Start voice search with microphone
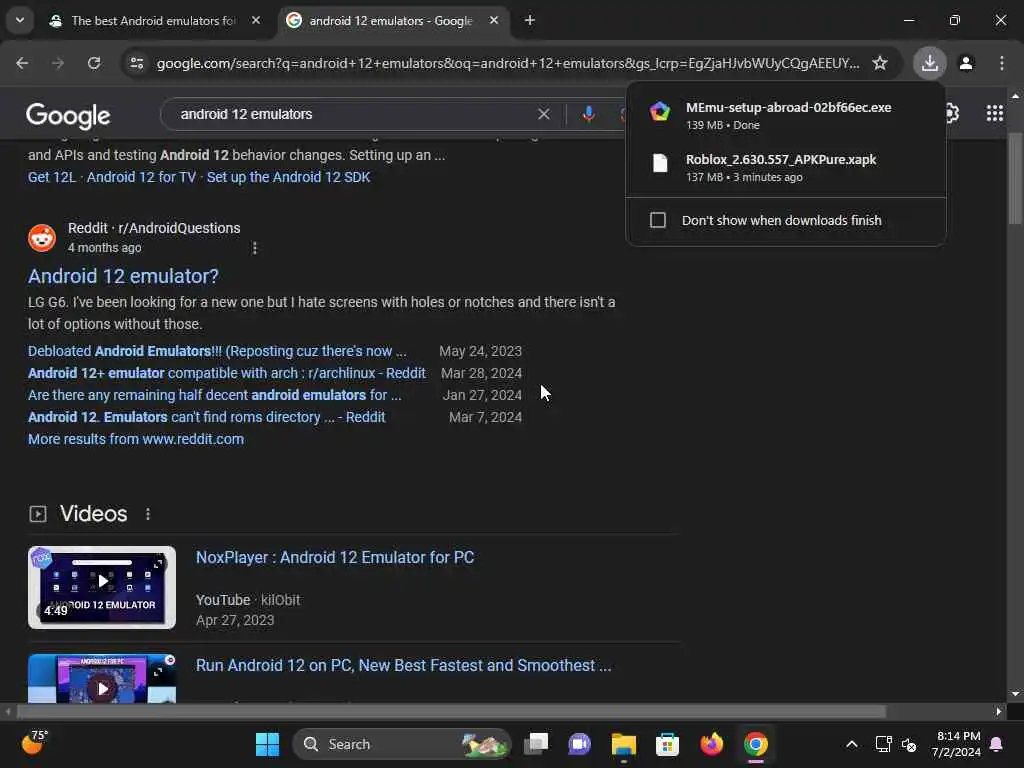1024x768 pixels. pos(588,114)
